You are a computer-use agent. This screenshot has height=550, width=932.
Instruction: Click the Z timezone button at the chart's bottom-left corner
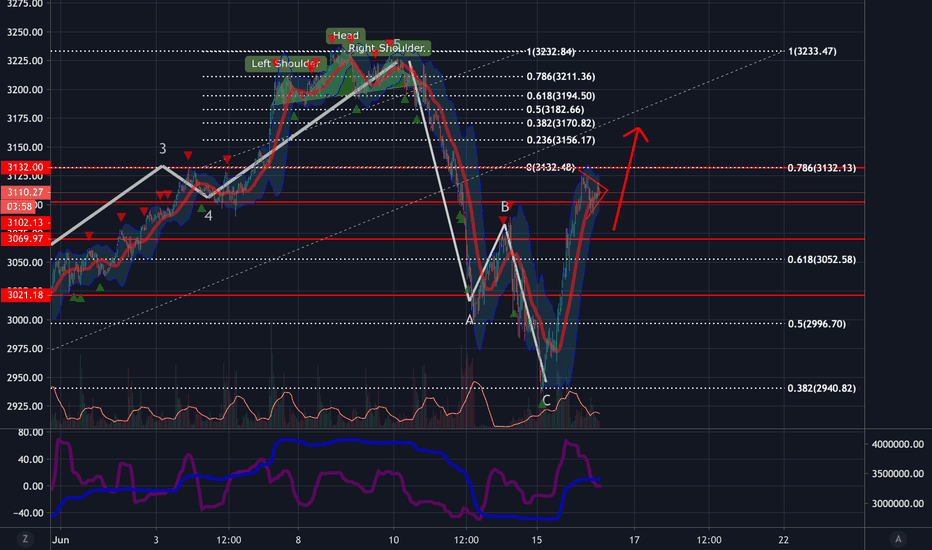point(25,539)
